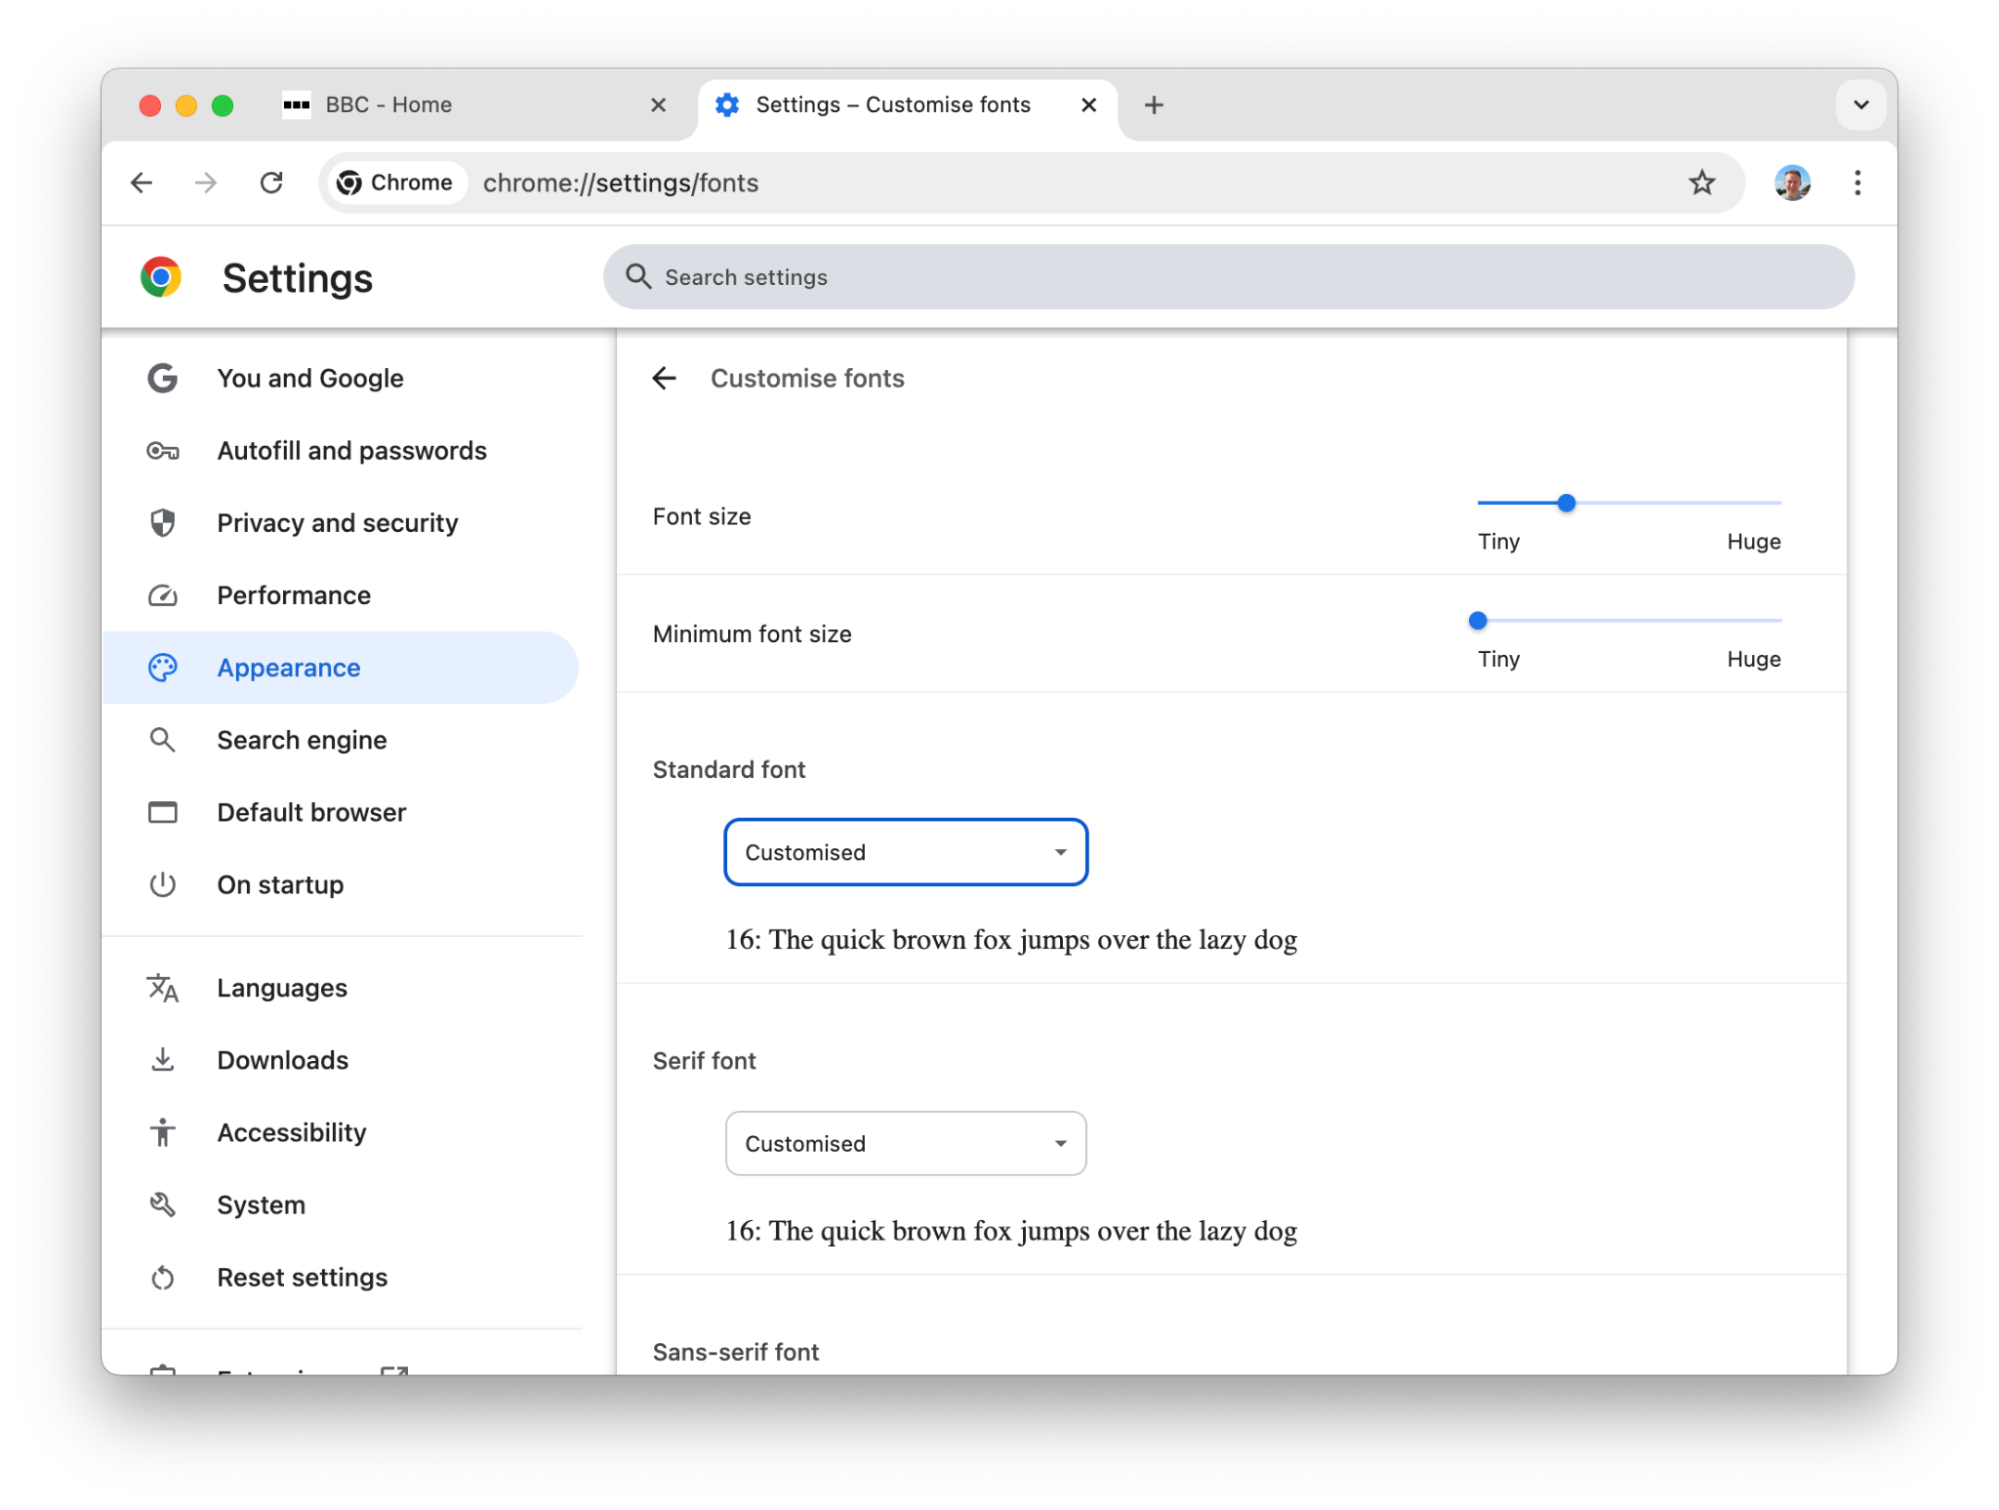The height and width of the screenshot is (1510, 1999).
Task: Open Downloads settings
Action: pyautogui.click(x=340, y=1060)
